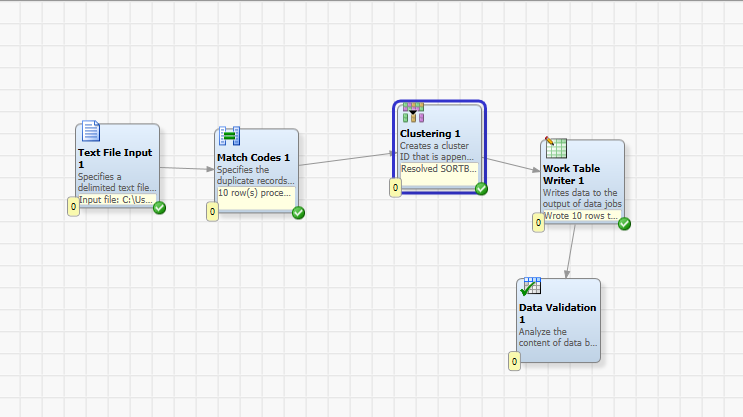Click 'Specifies a delimited text file...' description
The image size is (743, 417).
117,182
